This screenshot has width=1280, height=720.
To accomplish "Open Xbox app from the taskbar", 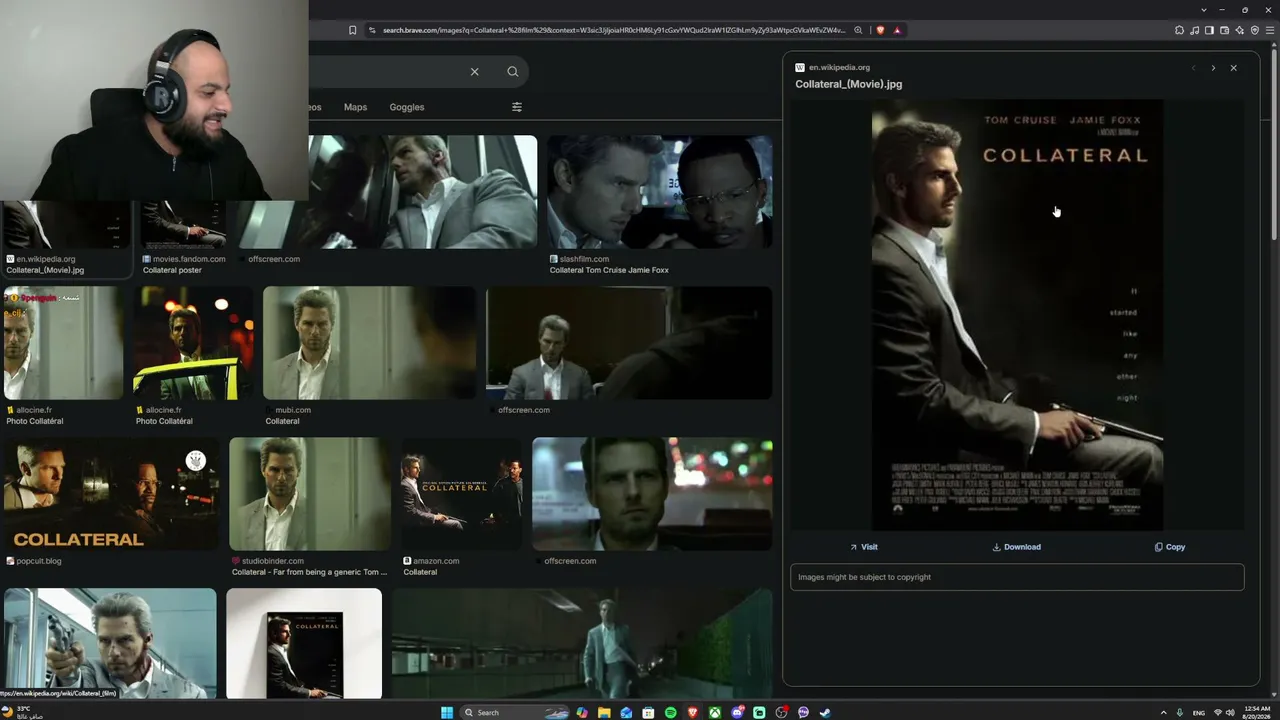I will [715, 712].
